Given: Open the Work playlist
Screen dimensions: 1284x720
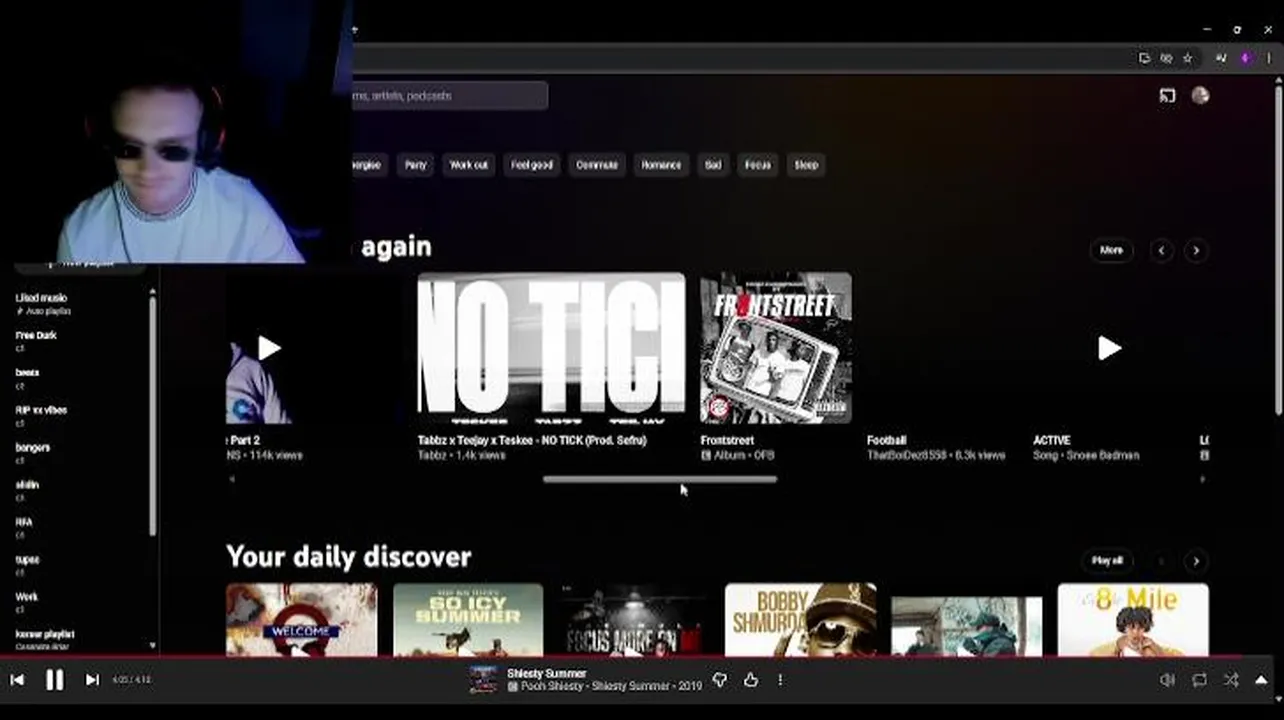Looking at the screenshot, I should 80,602.
